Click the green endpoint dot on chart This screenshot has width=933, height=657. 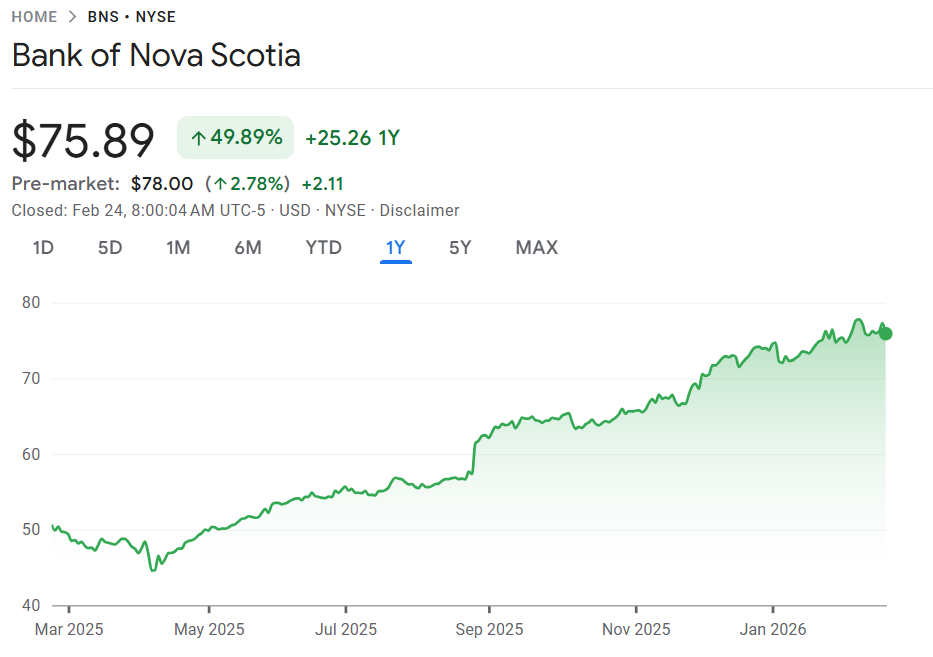click(x=886, y=333)
